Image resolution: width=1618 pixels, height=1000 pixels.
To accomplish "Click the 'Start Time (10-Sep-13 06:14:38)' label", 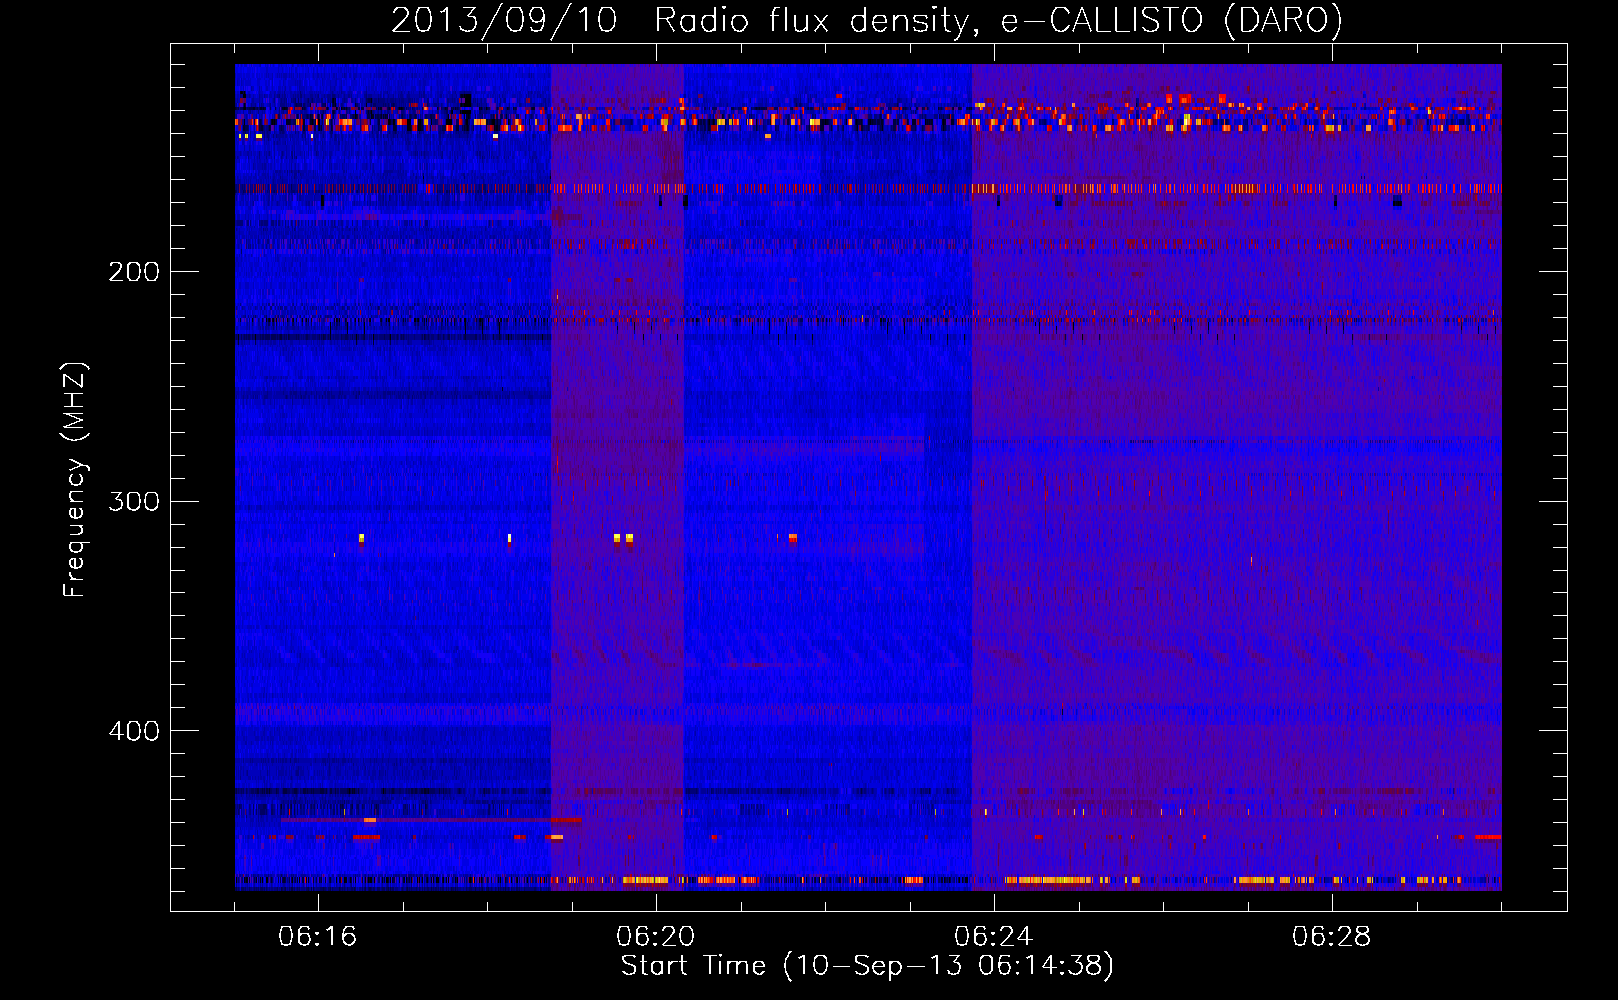I will click(867, 966).
